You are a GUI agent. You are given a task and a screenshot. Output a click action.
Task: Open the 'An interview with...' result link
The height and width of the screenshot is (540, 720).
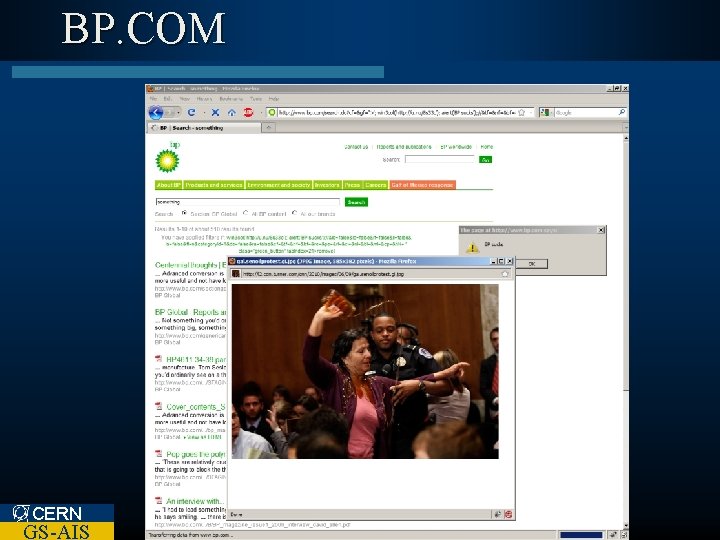[x=196, y=501]
